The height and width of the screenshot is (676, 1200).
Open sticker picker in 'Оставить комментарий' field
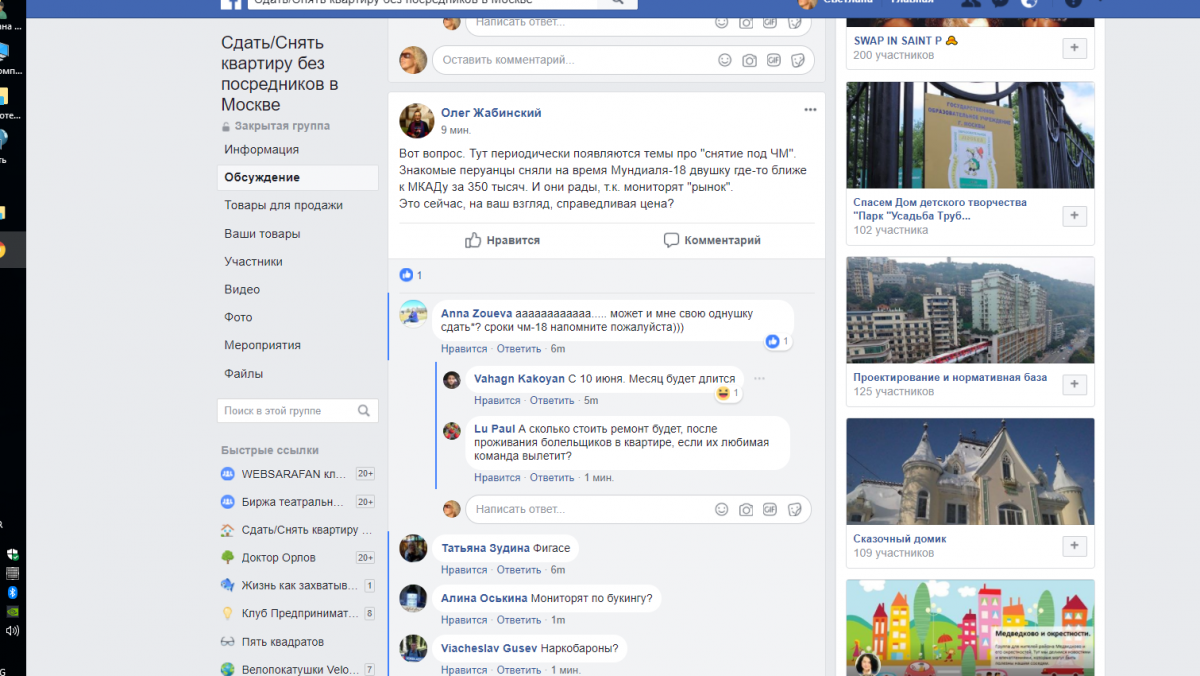[x=797, y=60]
